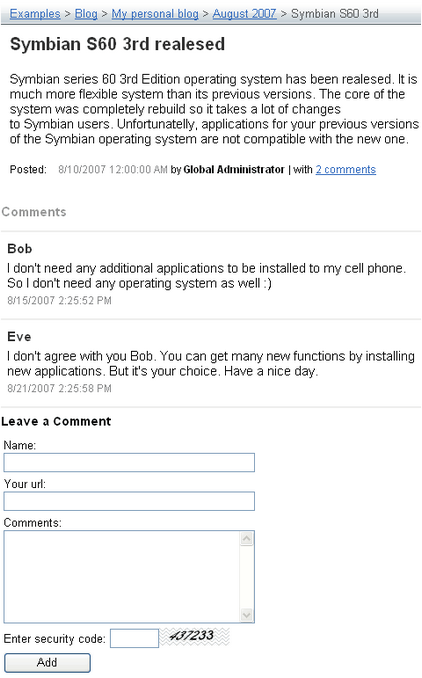Click the Leave a Comment heading

click(x=56, y=421)
